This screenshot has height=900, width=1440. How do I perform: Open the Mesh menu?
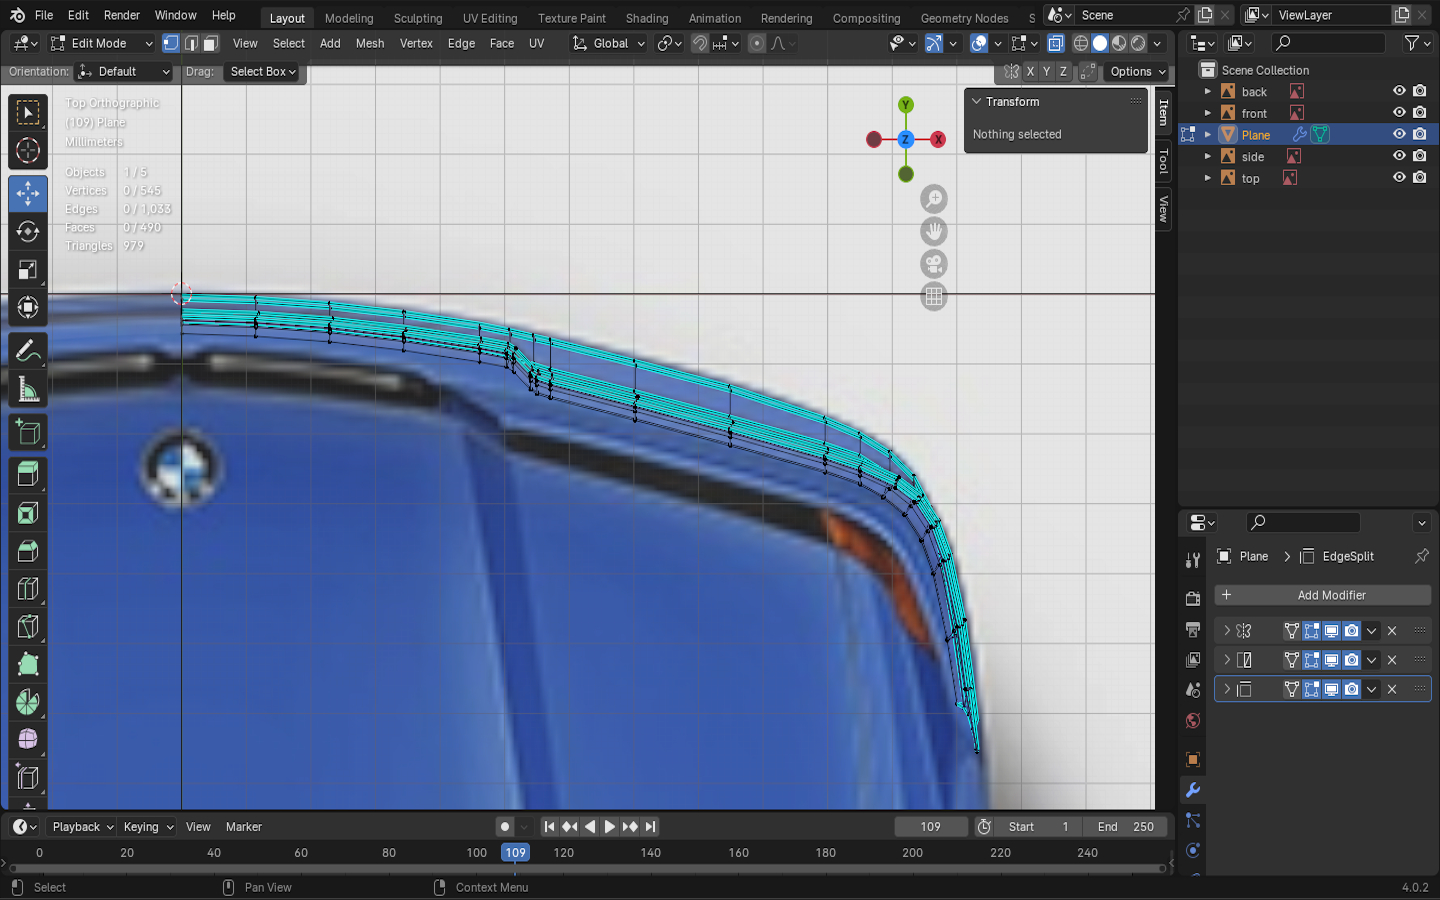(x=370, y=43)
